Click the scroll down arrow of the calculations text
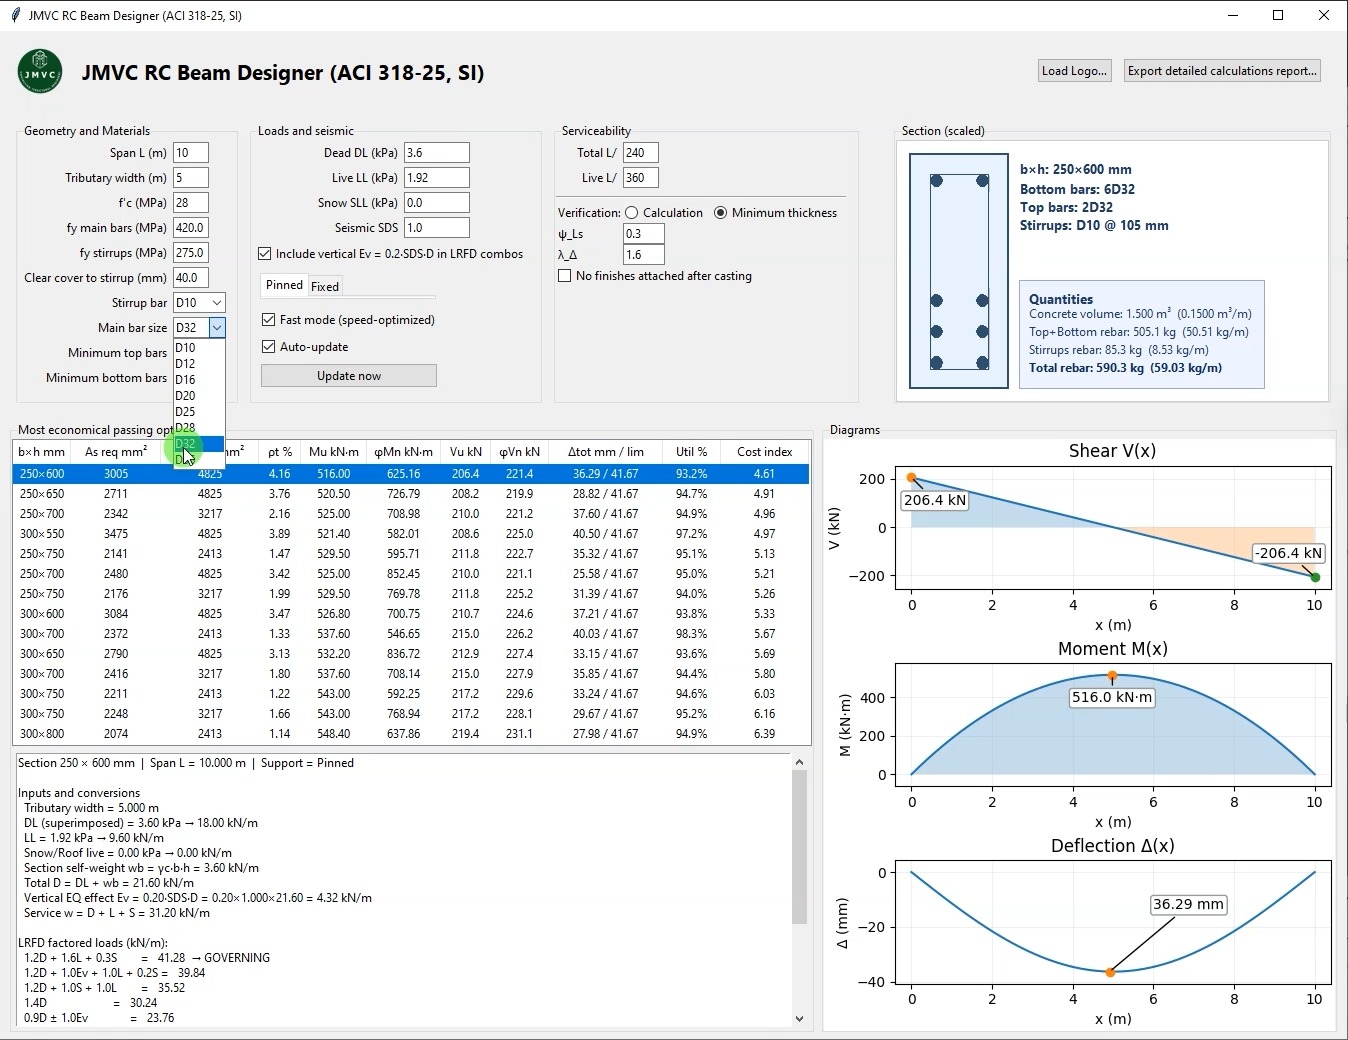1348x1040 pixels. tap(799, 1019)
